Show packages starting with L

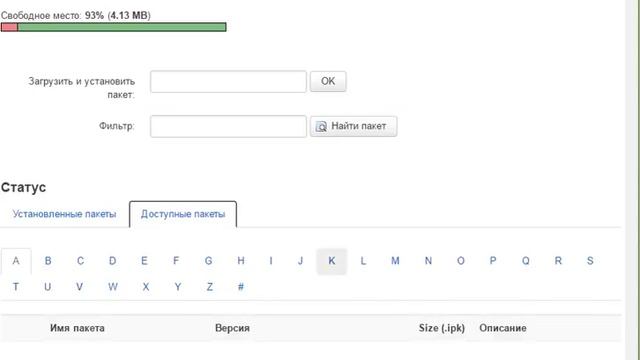pyautogui.click(x=363, y=261)
